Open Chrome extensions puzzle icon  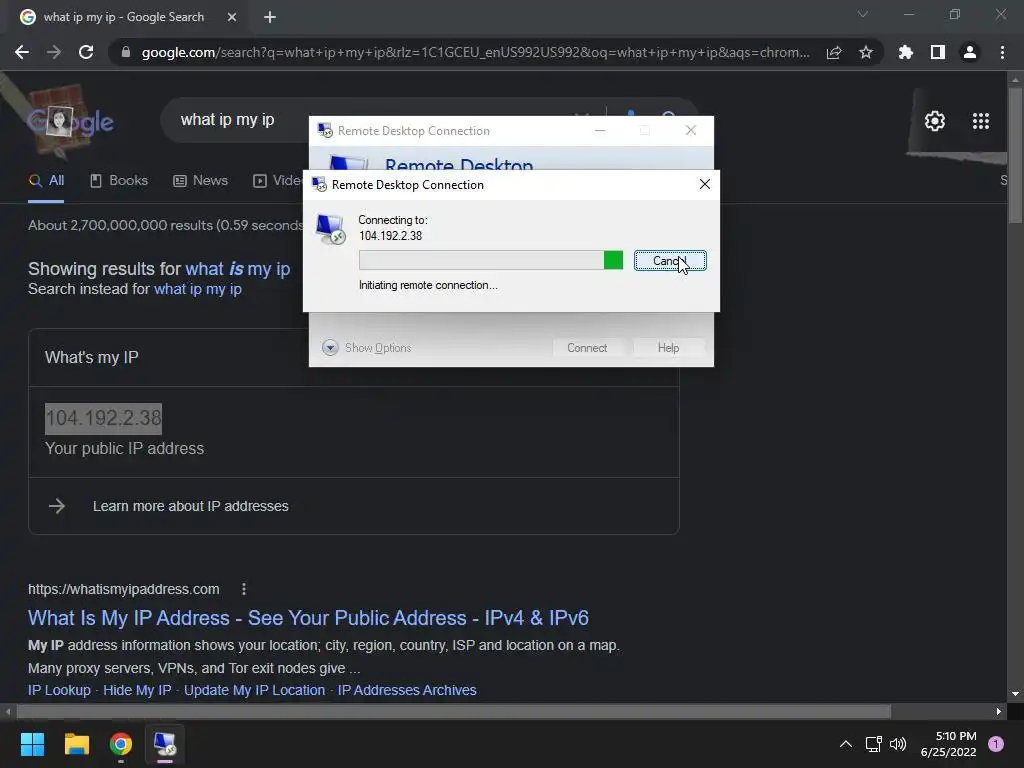click(x=905, y=52)
